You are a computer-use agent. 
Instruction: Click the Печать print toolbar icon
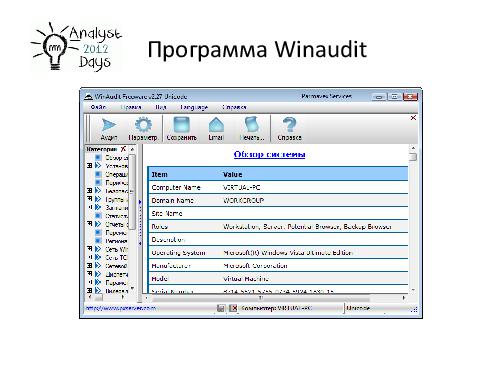[252, 129]
